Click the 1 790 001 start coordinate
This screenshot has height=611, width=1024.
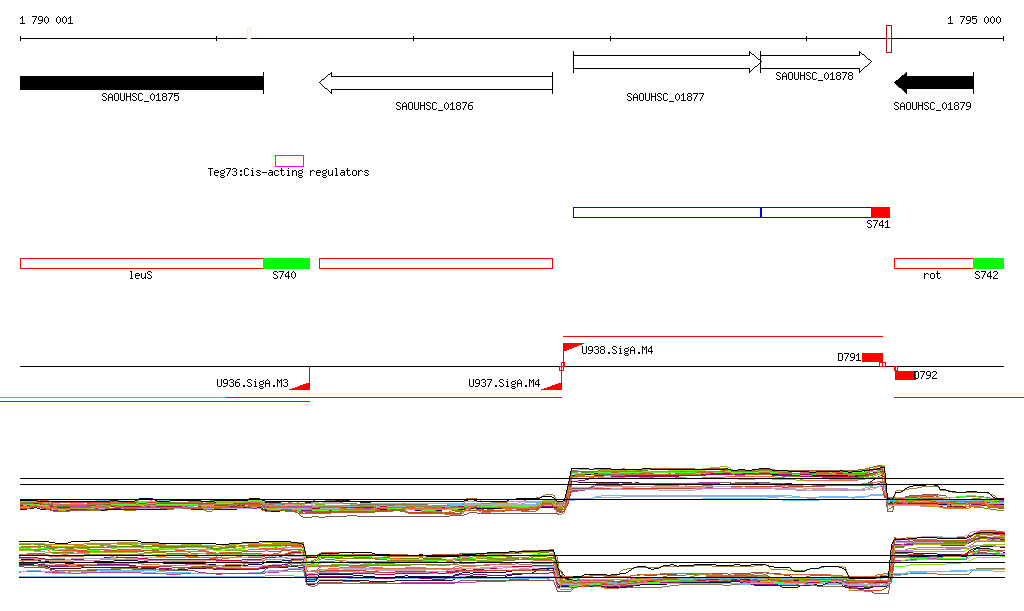46,20
